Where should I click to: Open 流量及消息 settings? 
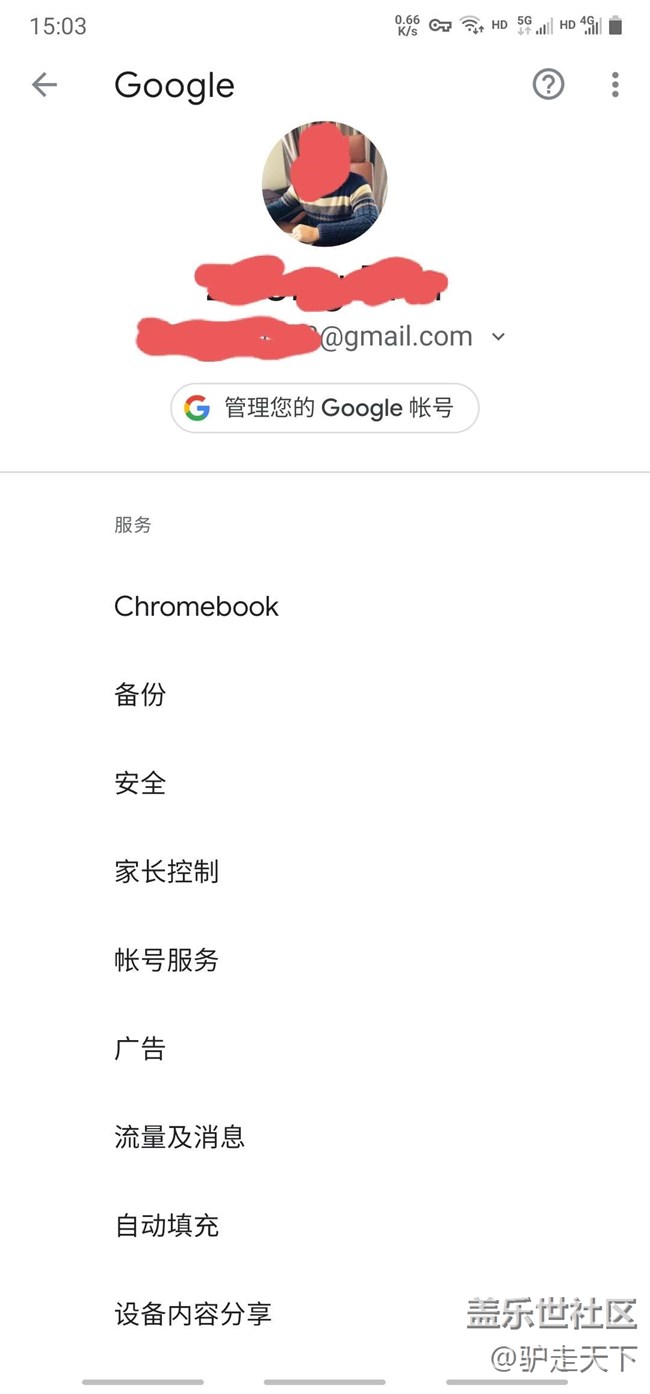click(x=179, y=1137)
